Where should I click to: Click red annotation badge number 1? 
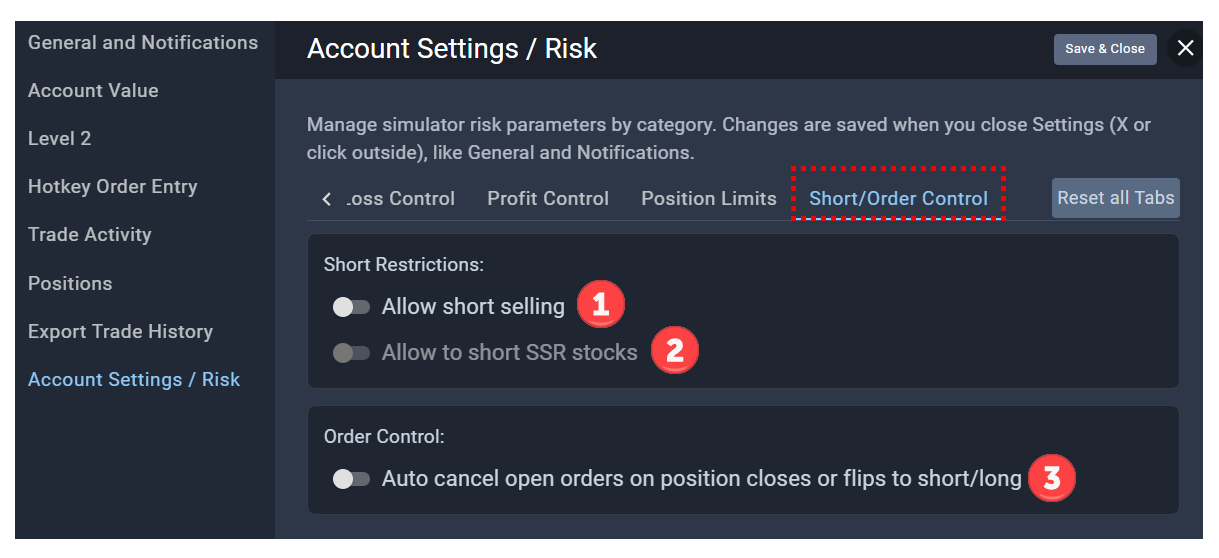pyautogui.click(x=600, y=306)
